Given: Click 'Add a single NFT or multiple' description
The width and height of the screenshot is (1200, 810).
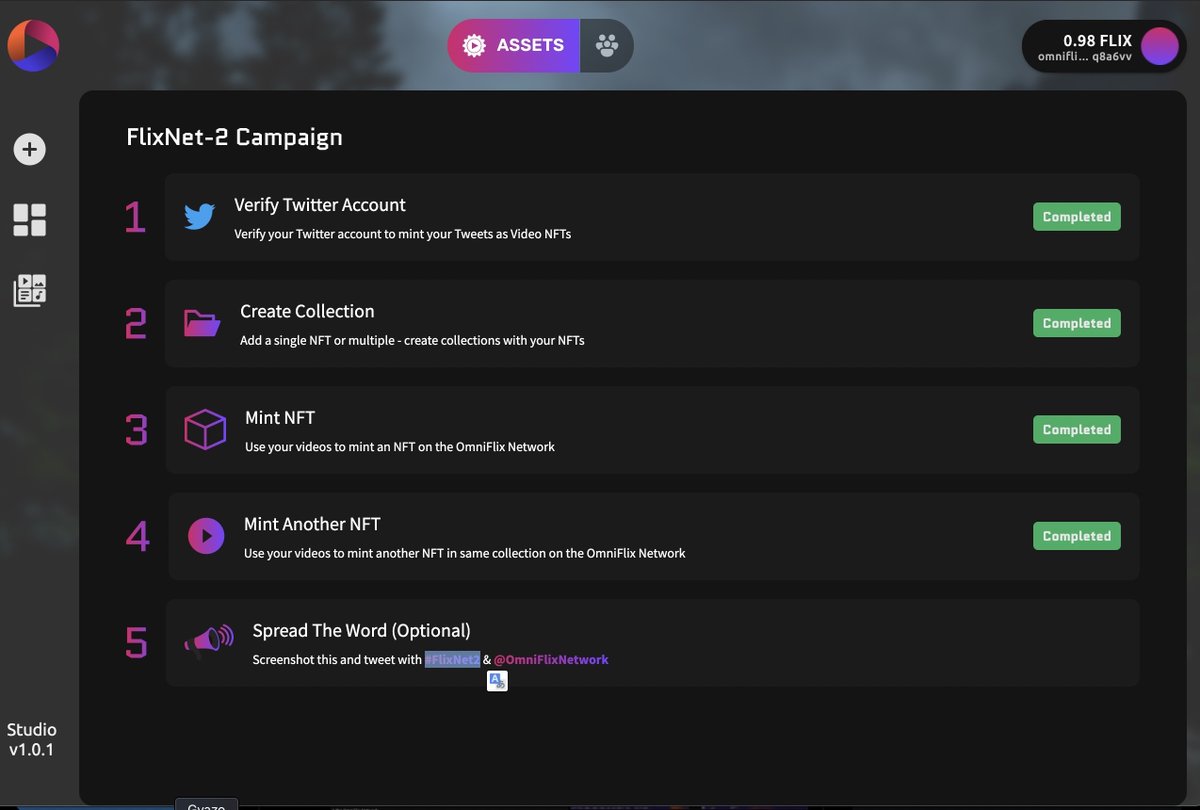Looking at the screenshot, I should (x=412, y=340).
